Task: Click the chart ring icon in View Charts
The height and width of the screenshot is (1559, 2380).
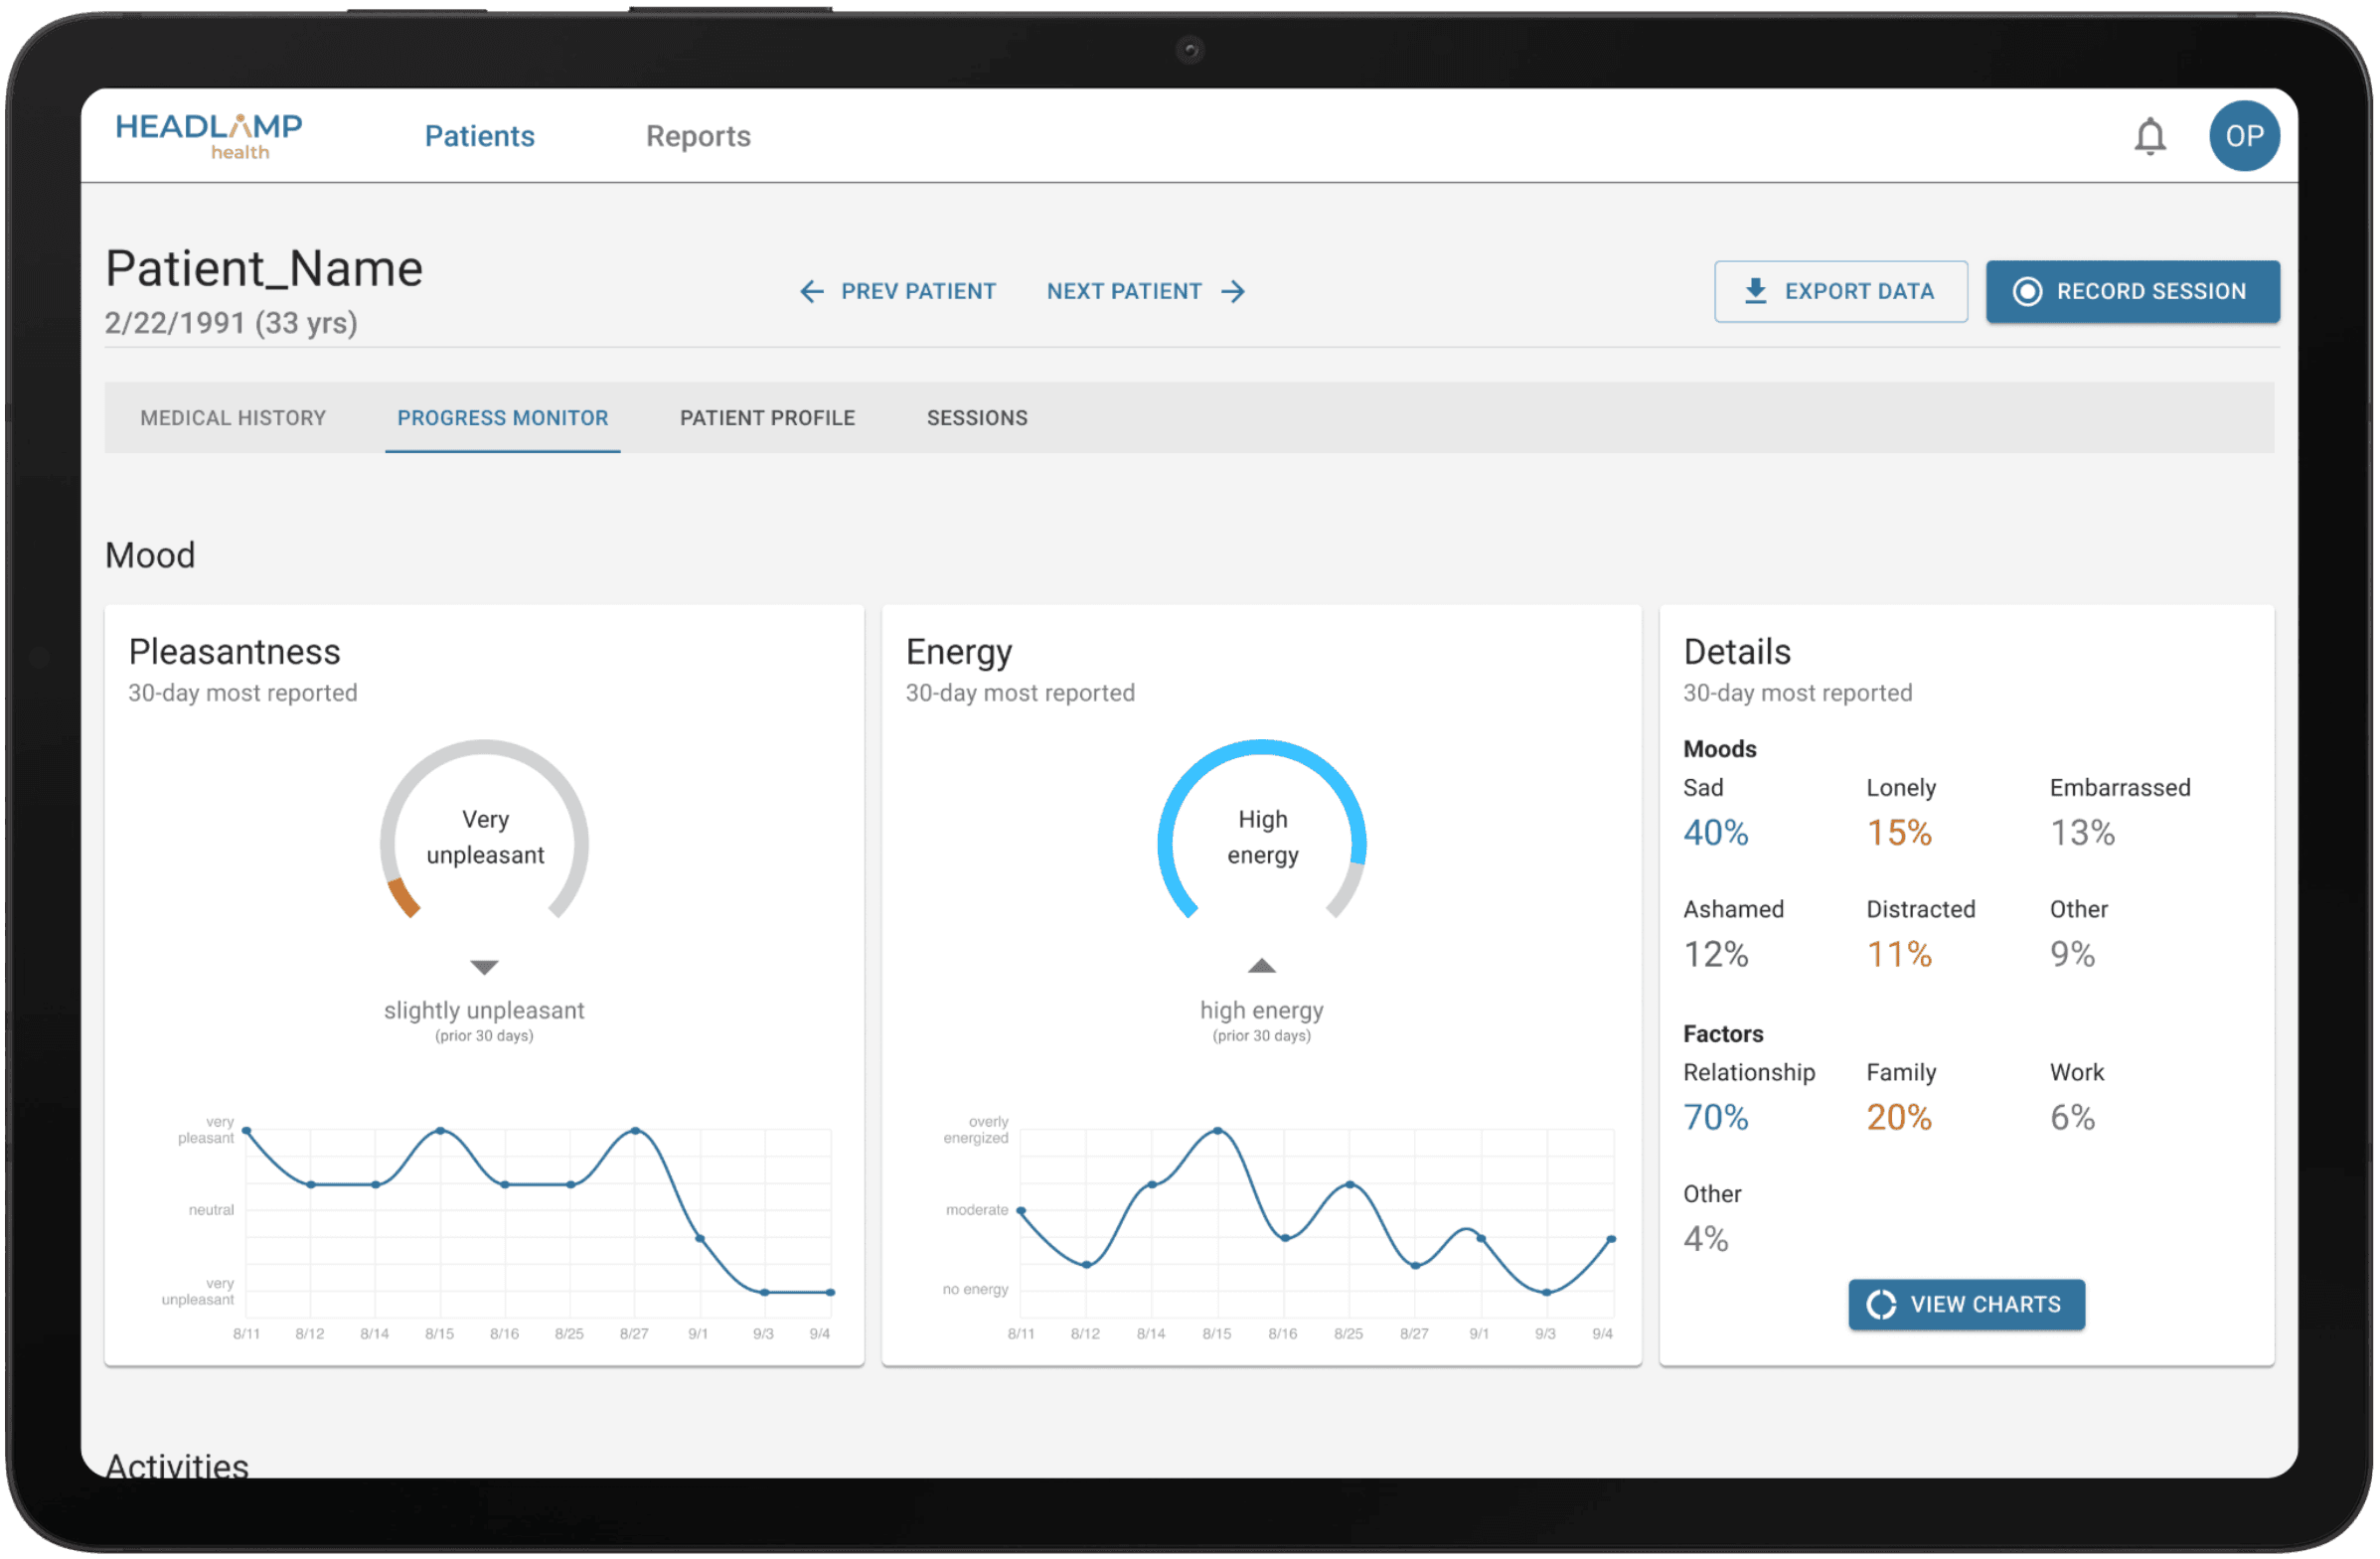Action: click(1881, 1304)
